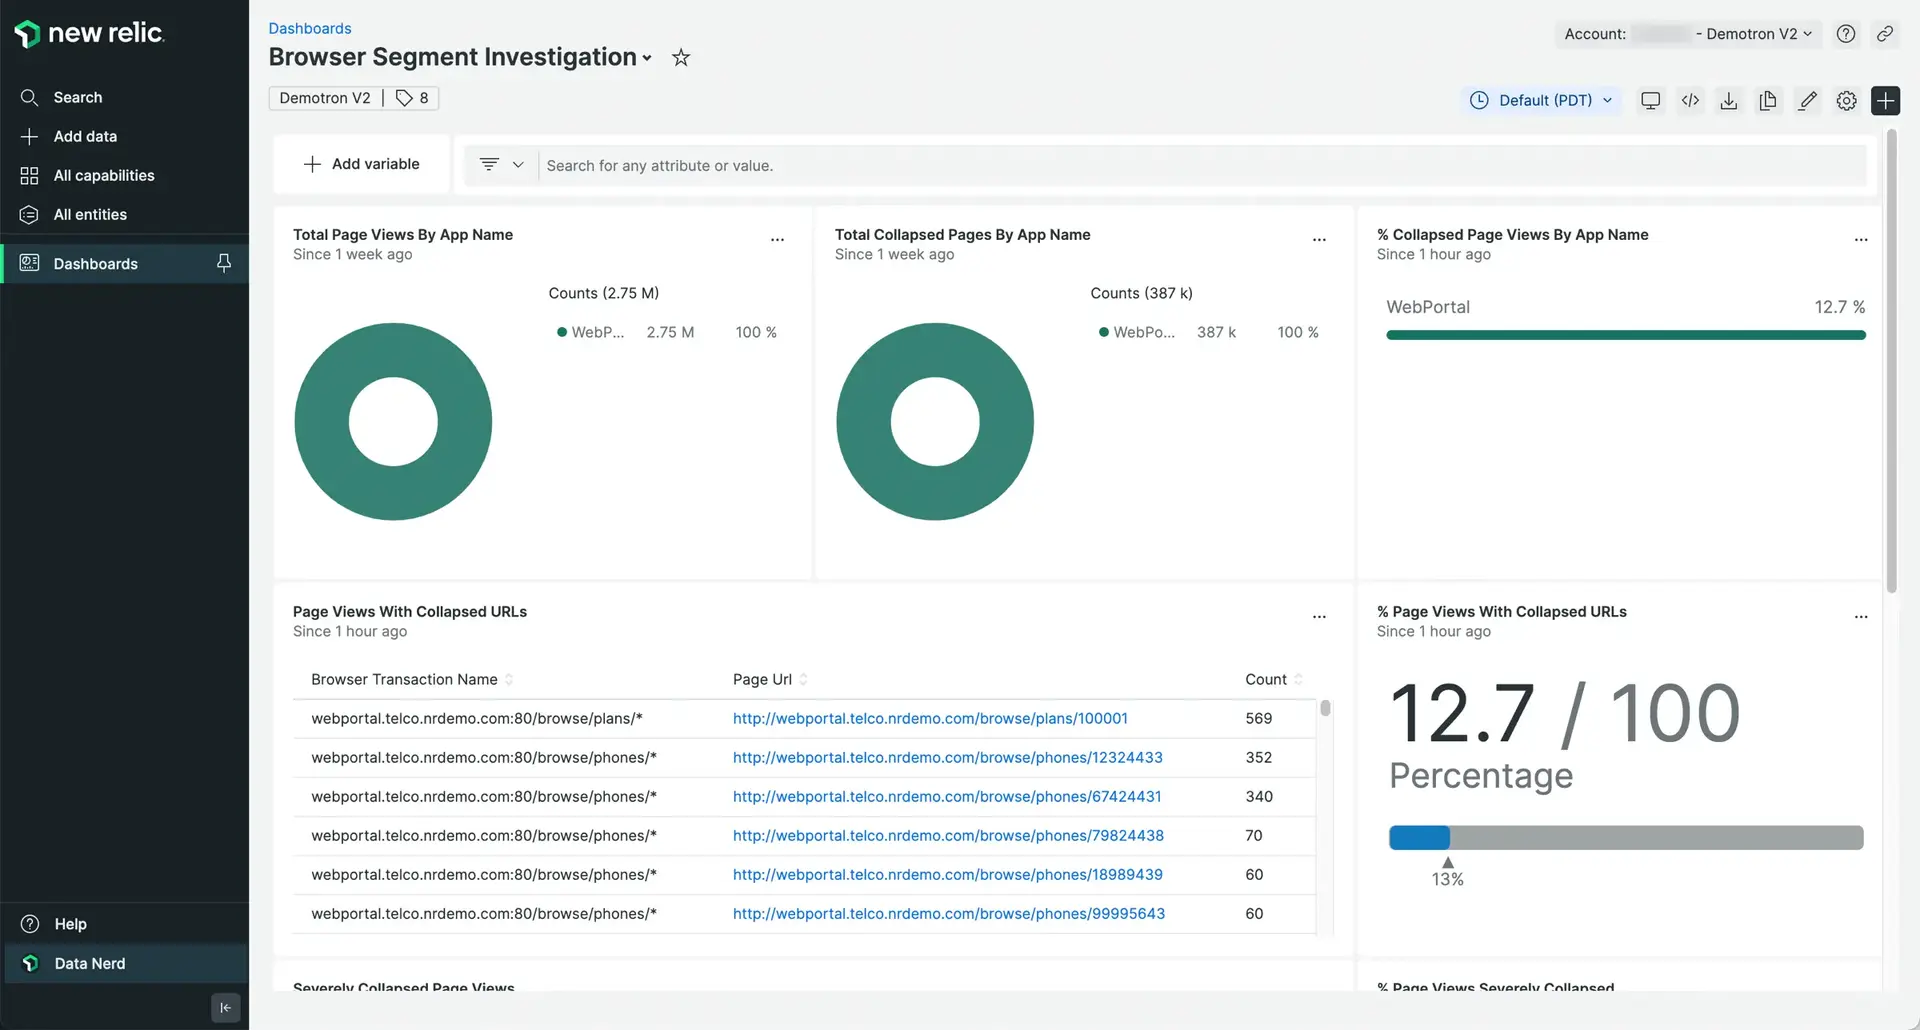The height and width of the screenshot is (1030, 1920).
Task: Open the Default (PDT) time picker dropdown
Action: pyautogui.click(x=1540, y=100)
